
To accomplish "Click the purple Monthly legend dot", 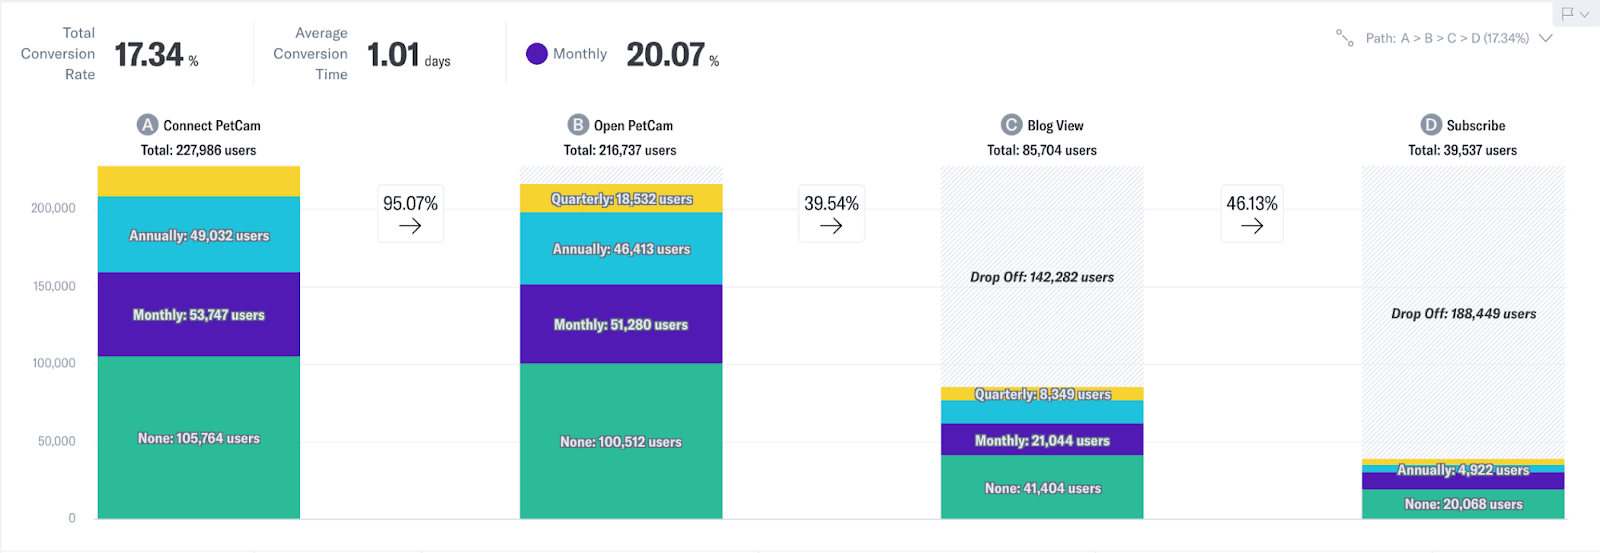I will click(x=537, y=54).
